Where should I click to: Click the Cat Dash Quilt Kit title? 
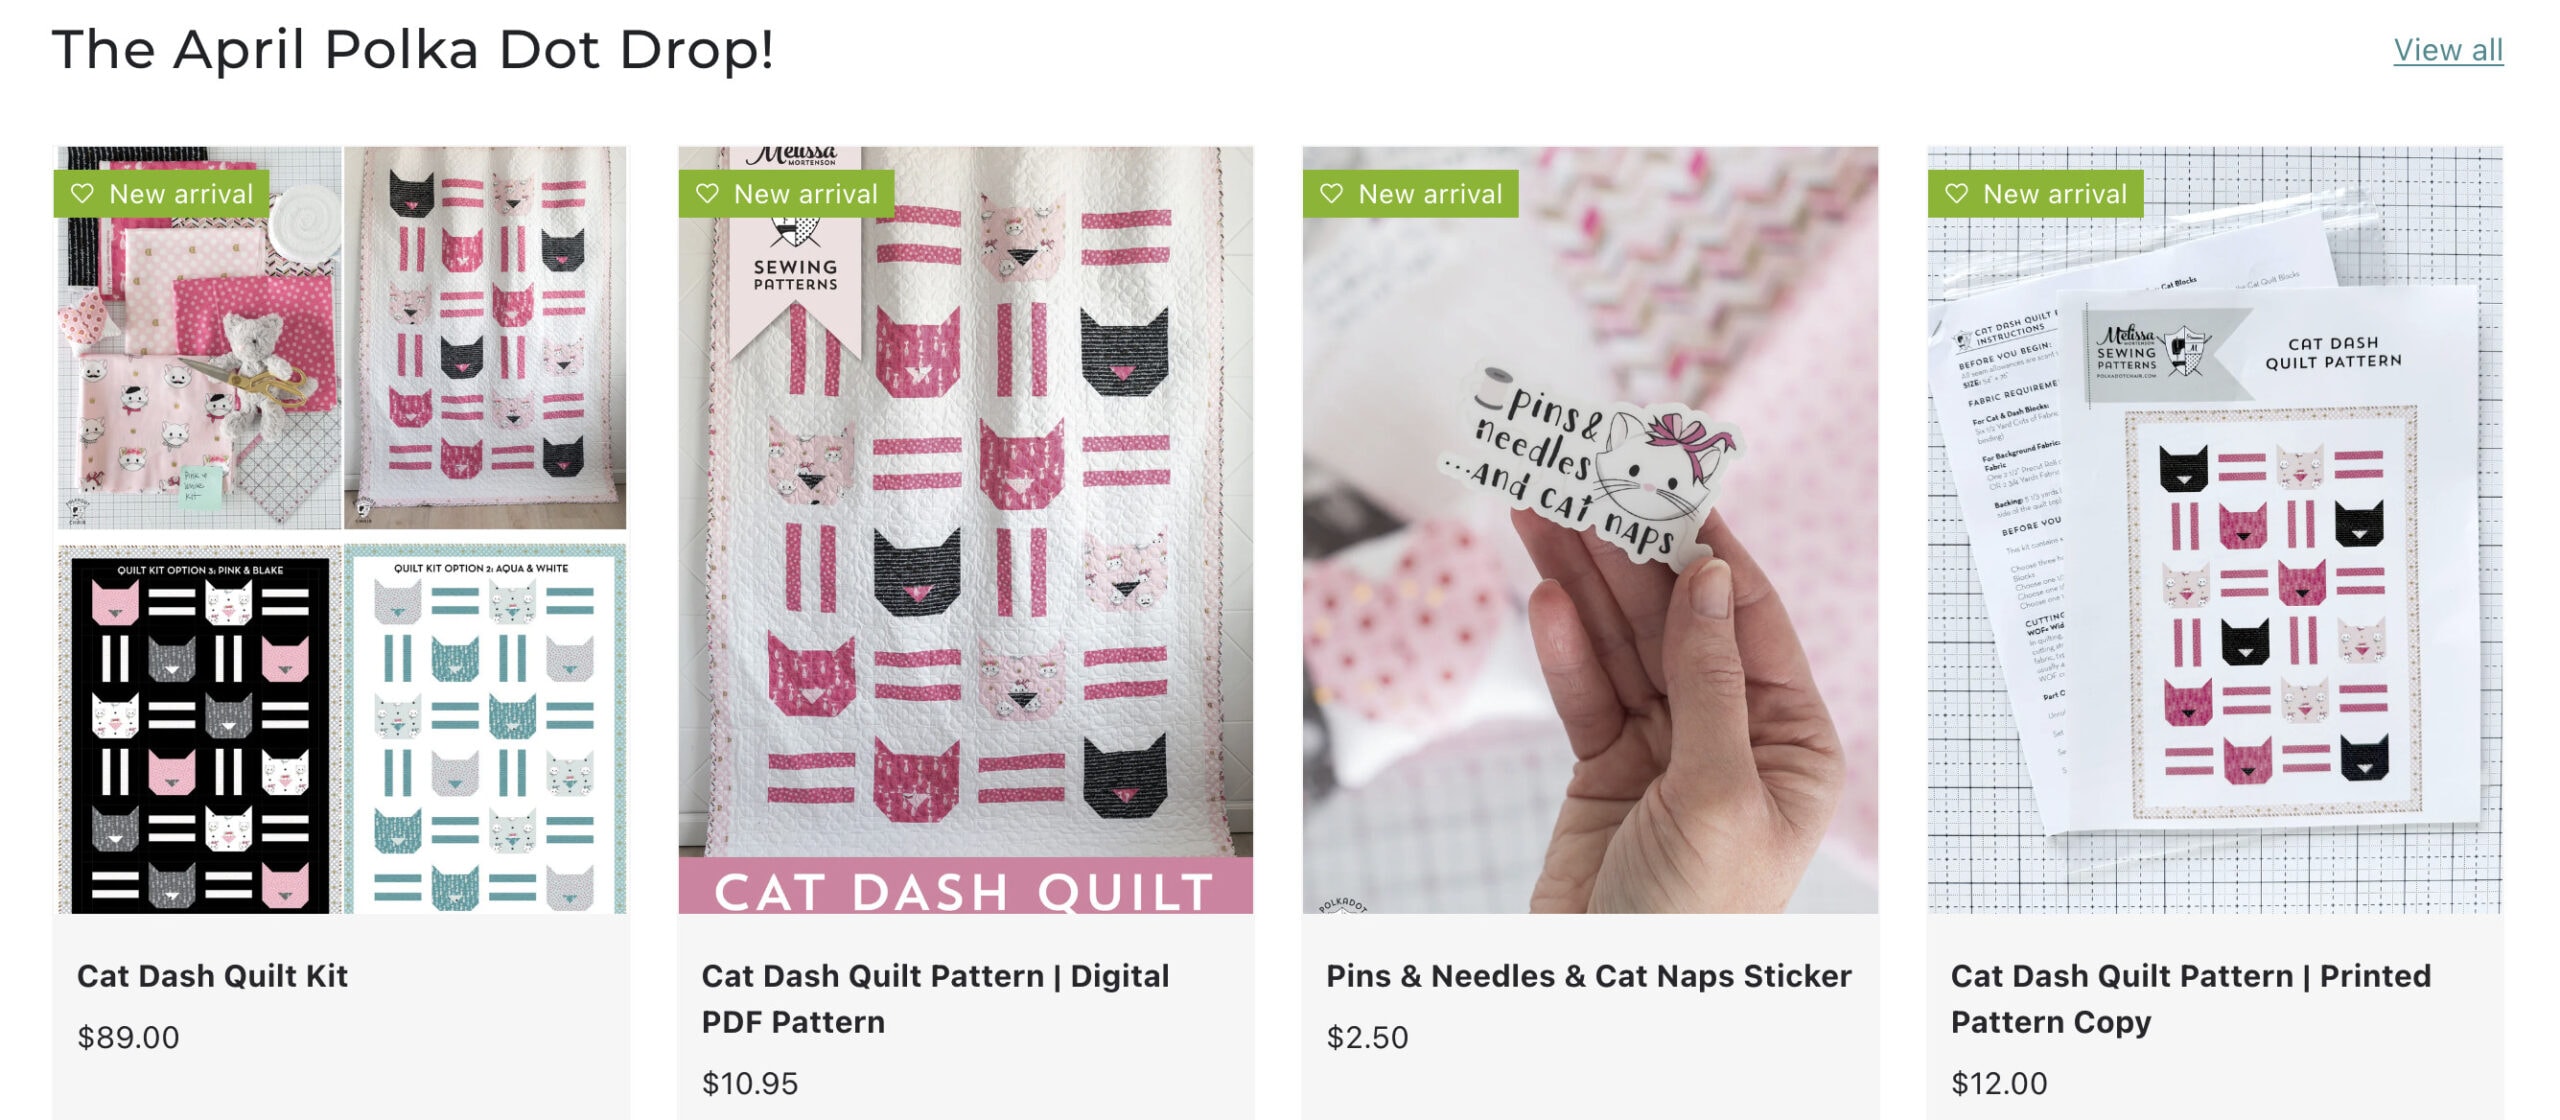pyautogui.click(x=212, y=975)
